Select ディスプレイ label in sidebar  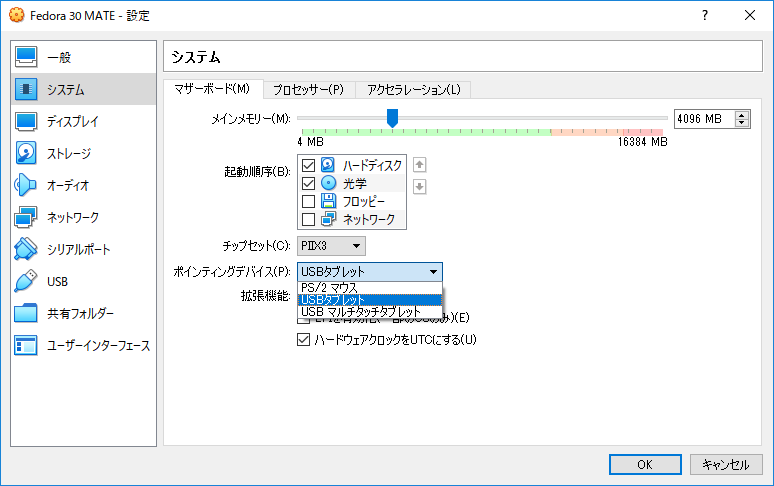73,121
